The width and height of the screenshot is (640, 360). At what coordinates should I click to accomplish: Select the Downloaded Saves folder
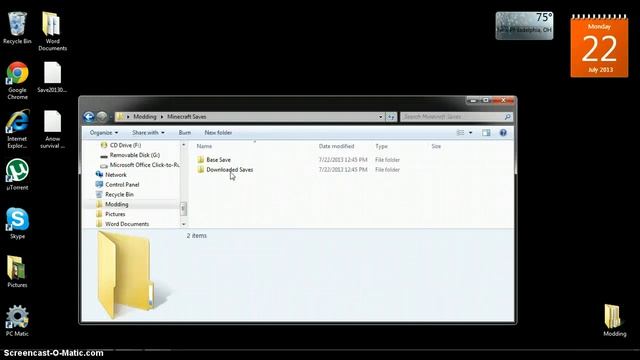point(229,169)
